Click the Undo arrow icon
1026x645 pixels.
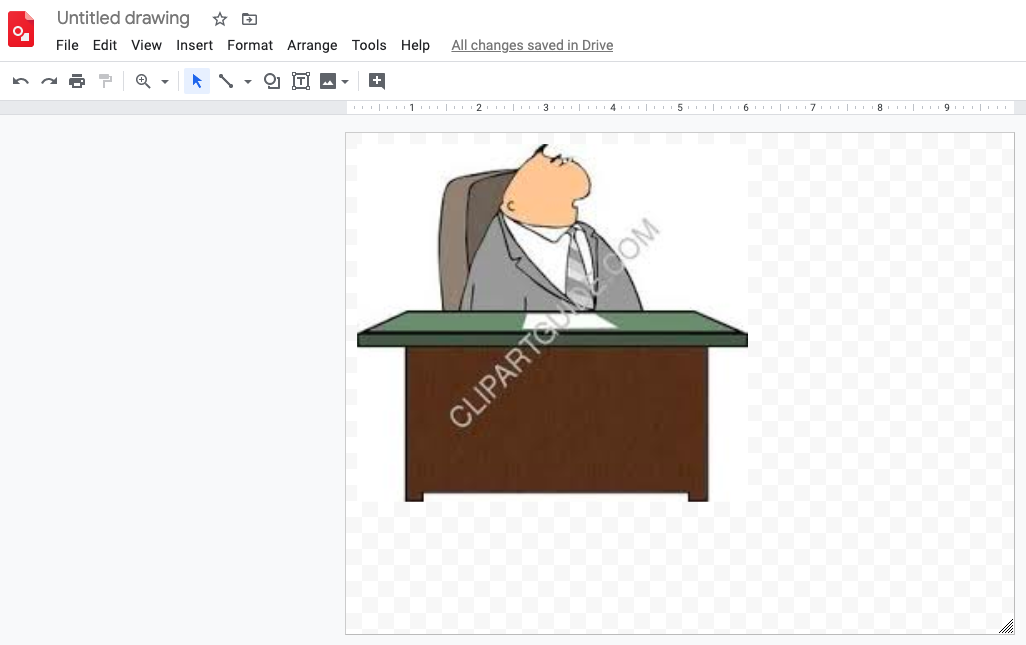(x=21, y=81)
